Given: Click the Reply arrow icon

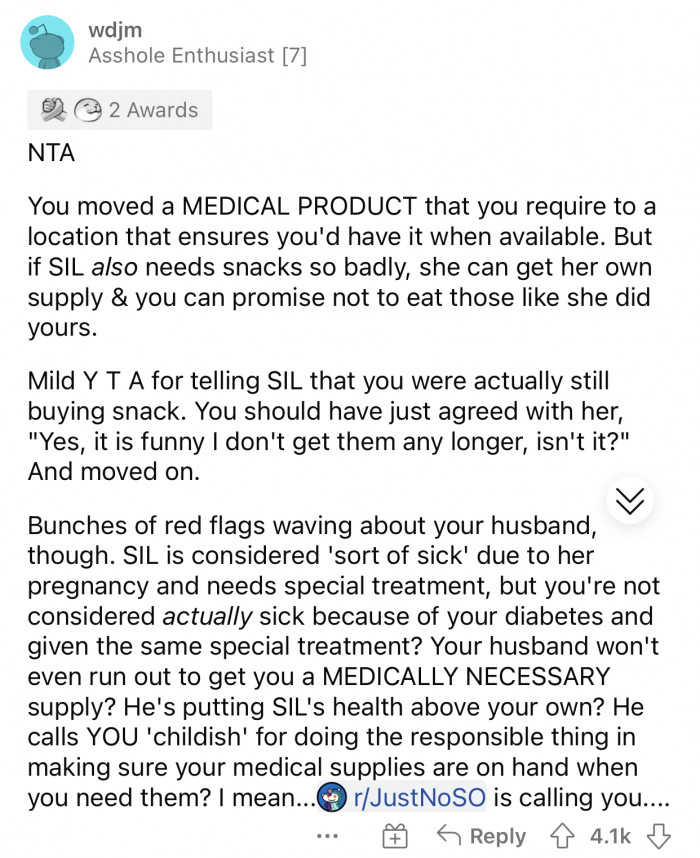Looking at the screenshot, I should tap(448, 835).
